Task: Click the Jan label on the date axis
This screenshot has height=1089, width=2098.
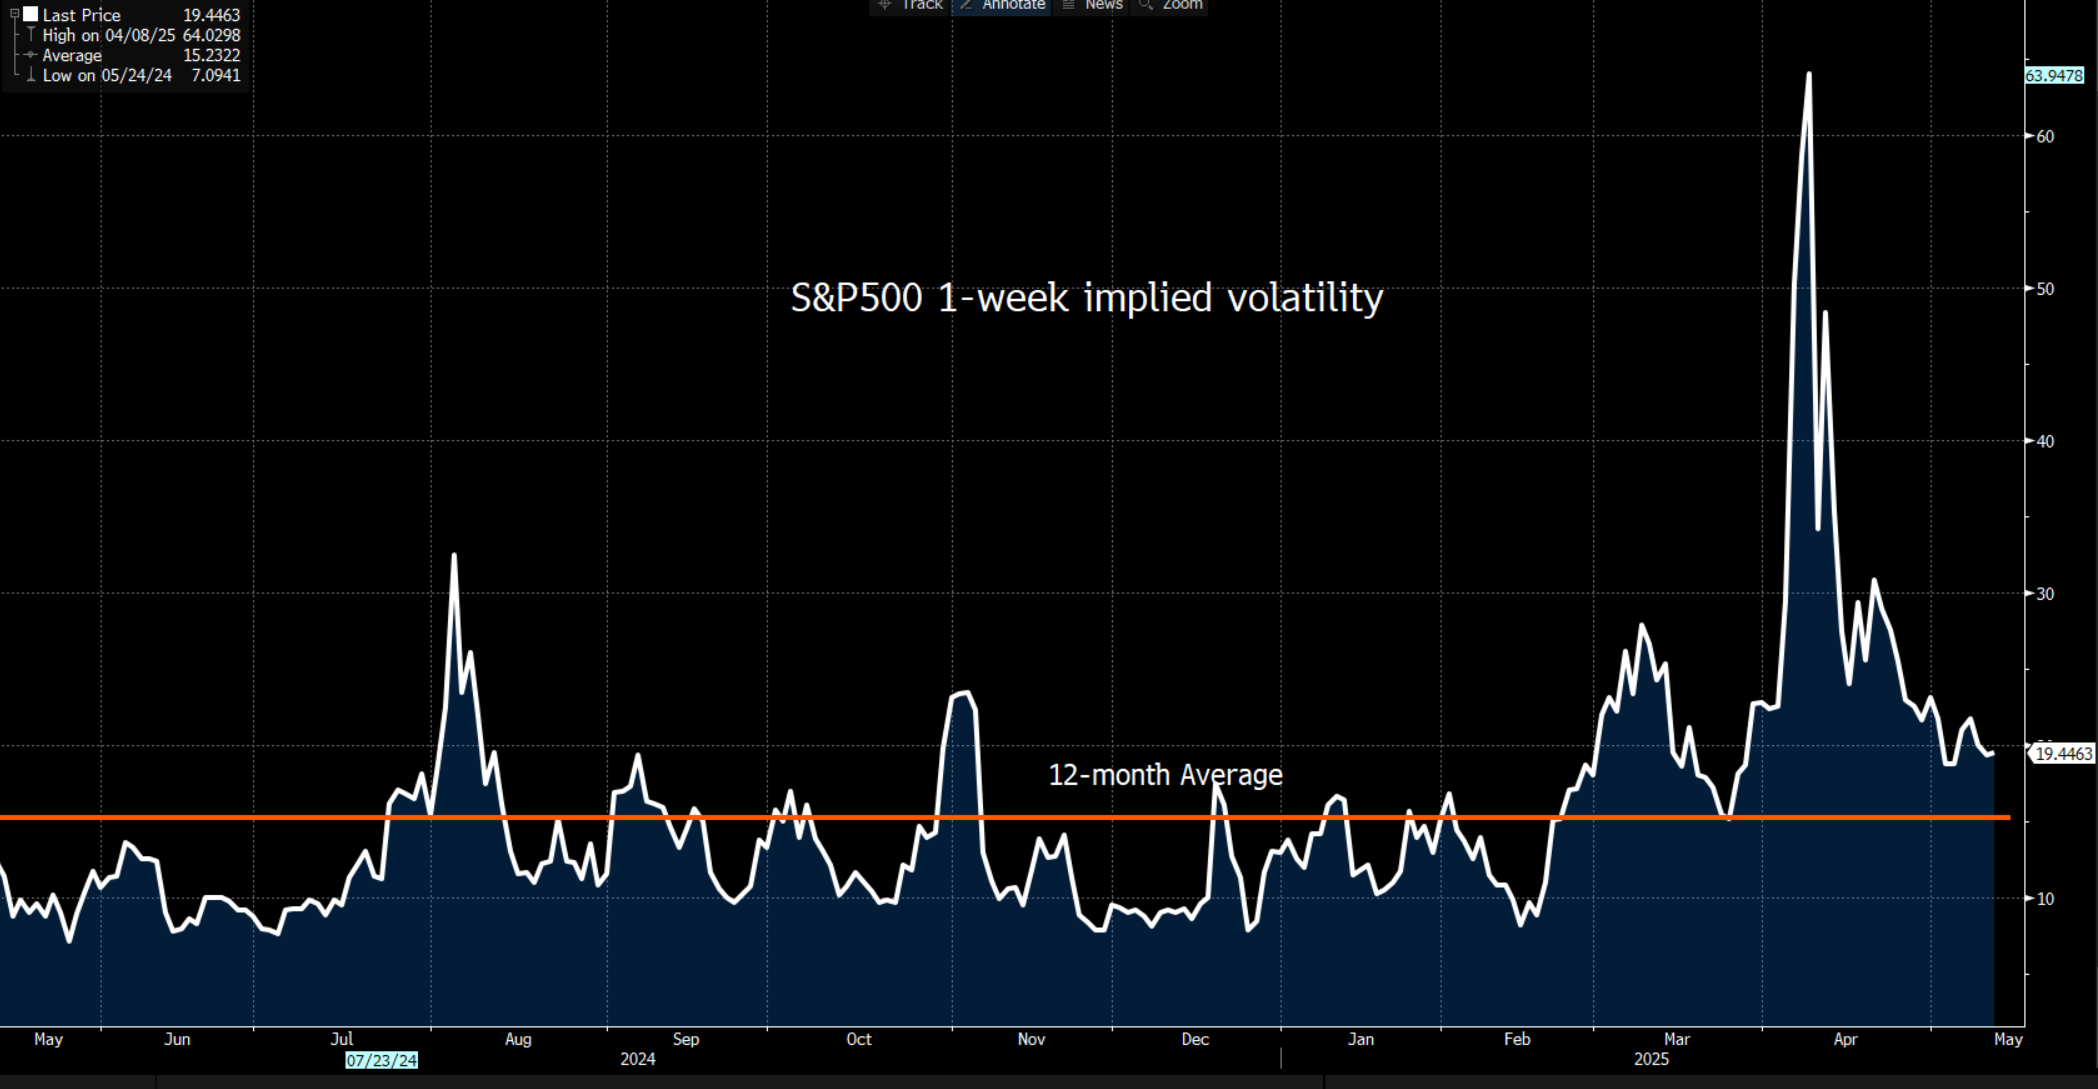Action: click(x=1361, y=1039)
